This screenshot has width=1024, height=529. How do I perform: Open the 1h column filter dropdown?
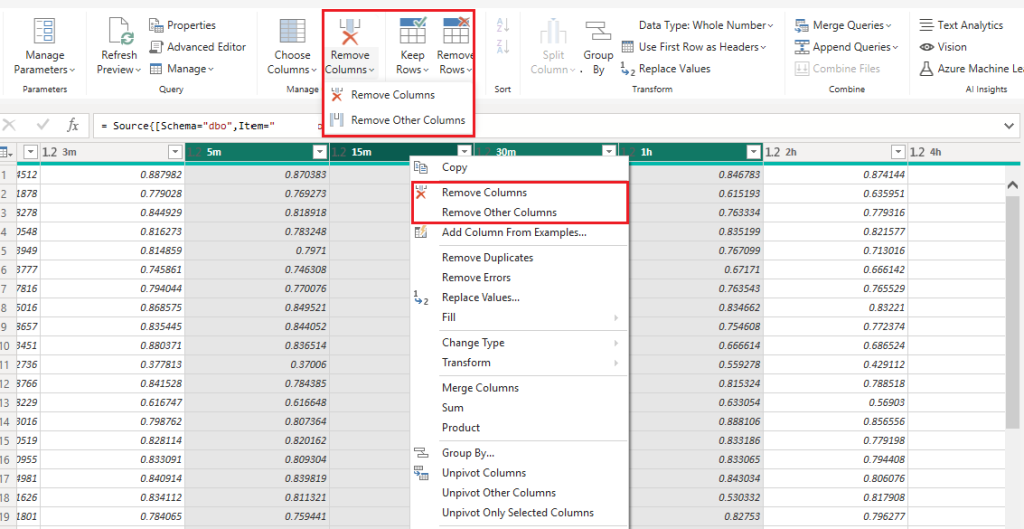[754, 152]
